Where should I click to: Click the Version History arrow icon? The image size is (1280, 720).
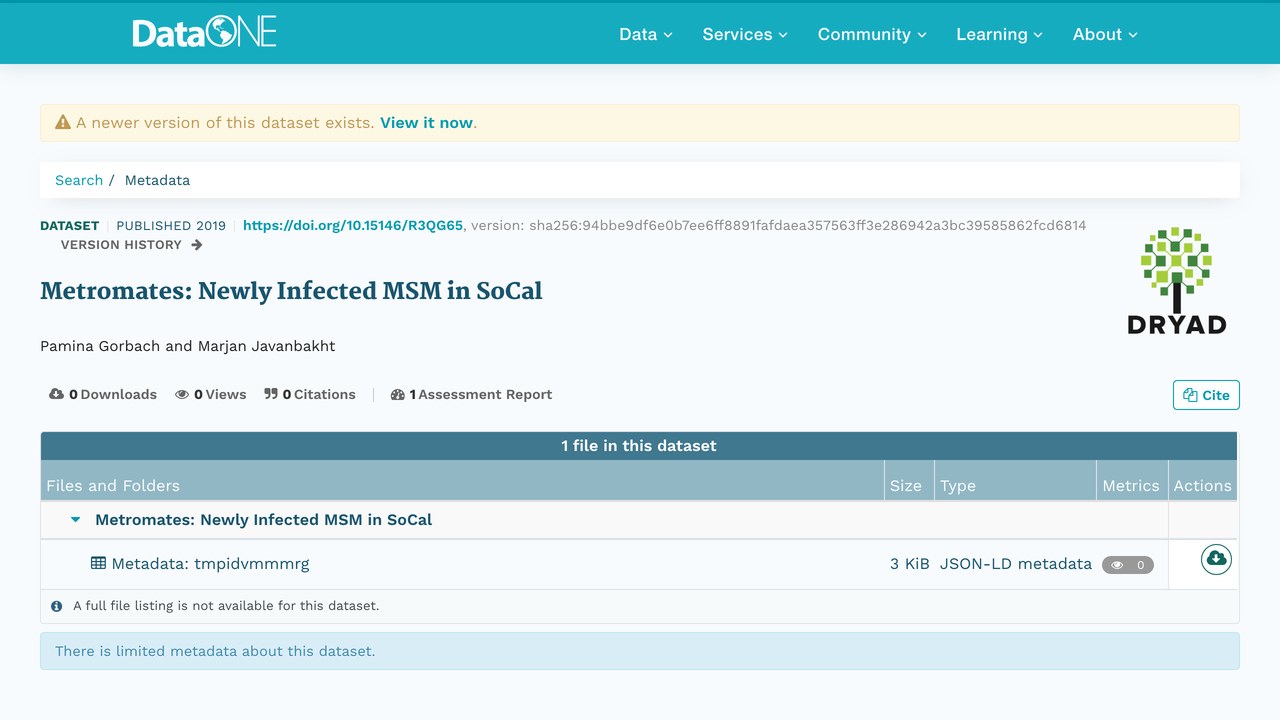point(197,245)
